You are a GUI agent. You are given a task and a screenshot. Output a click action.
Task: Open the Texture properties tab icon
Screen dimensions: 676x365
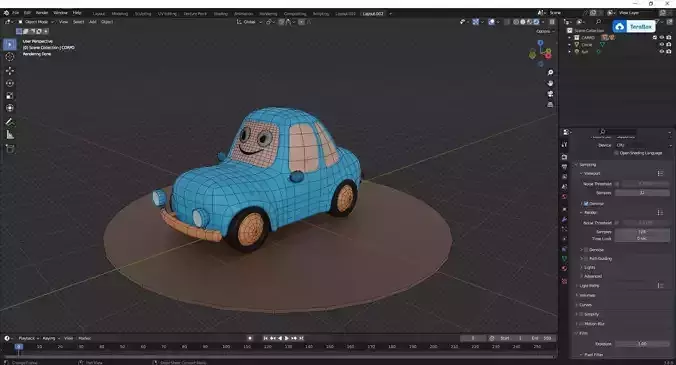click(x=564, y=281)
